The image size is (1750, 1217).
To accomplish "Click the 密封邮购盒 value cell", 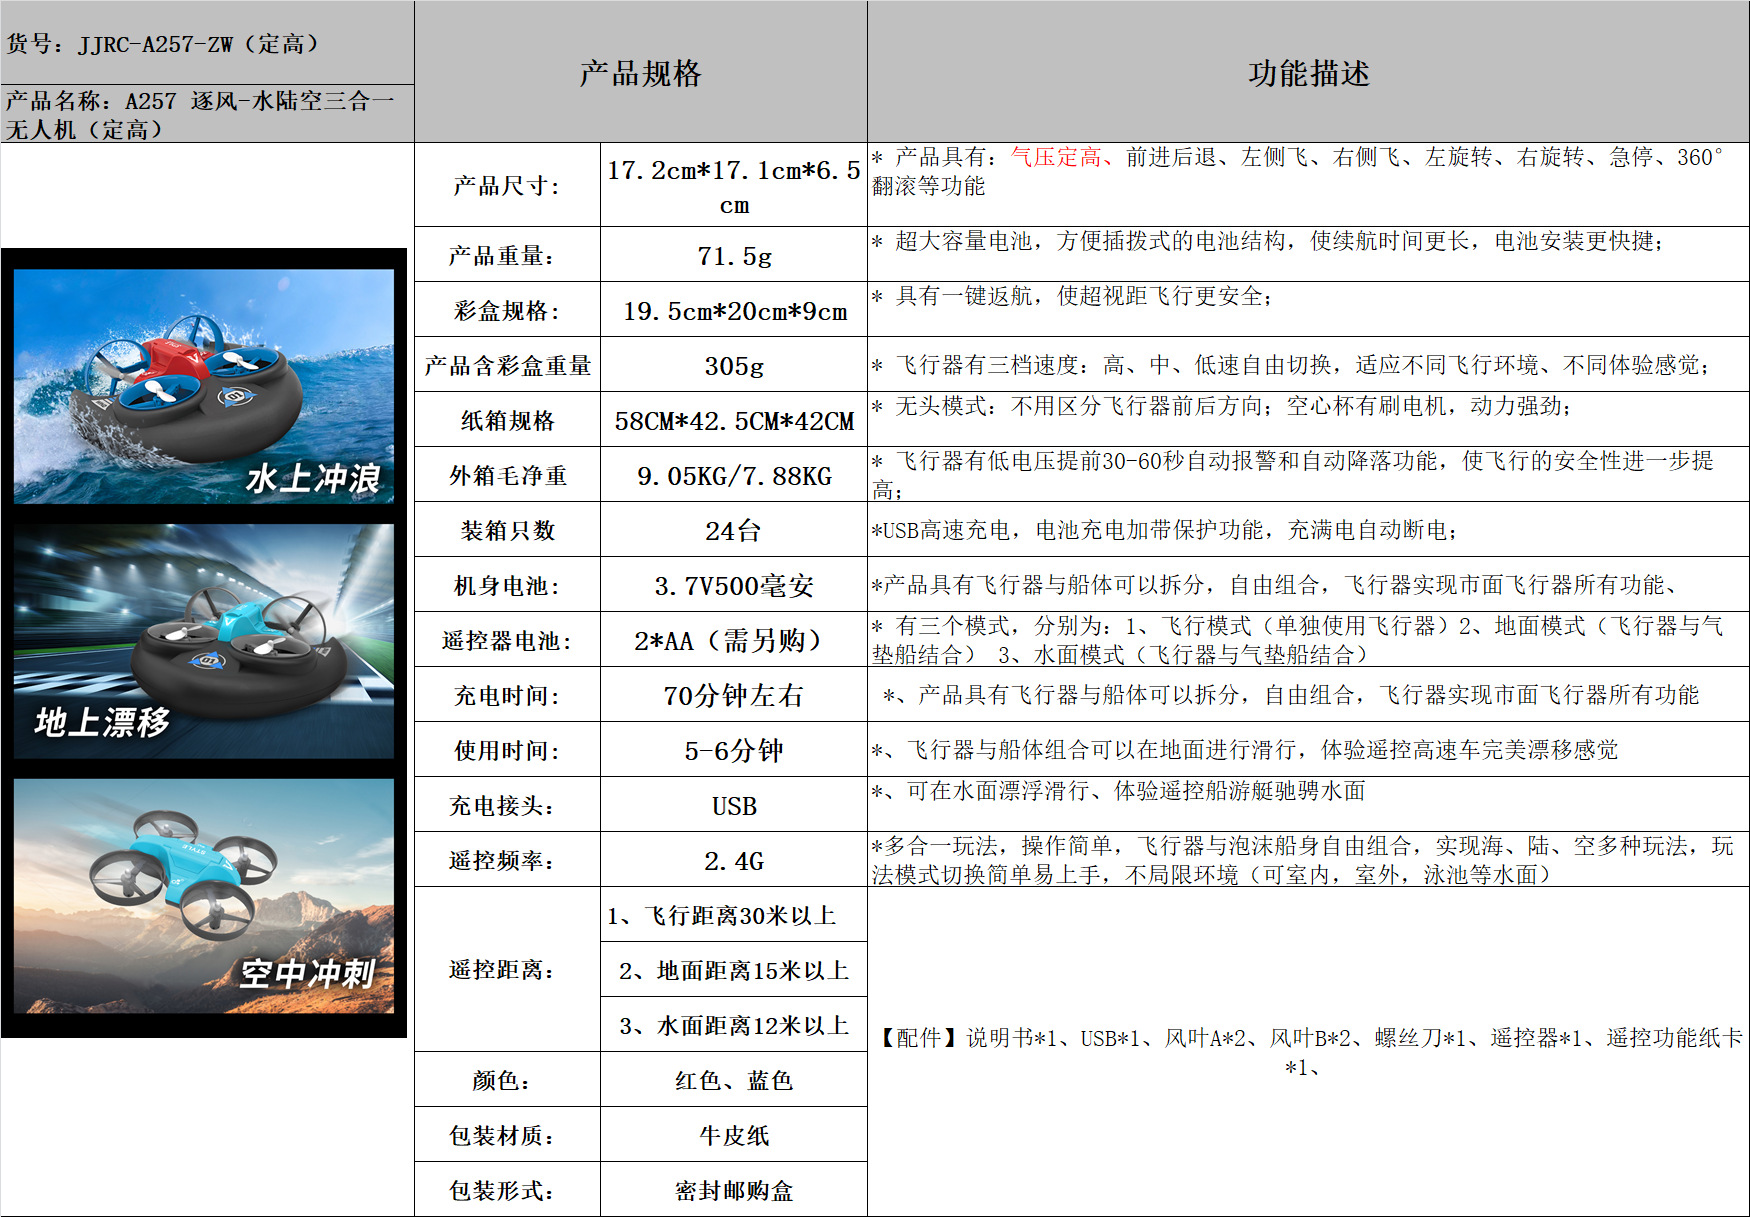I will [734, 1190].
